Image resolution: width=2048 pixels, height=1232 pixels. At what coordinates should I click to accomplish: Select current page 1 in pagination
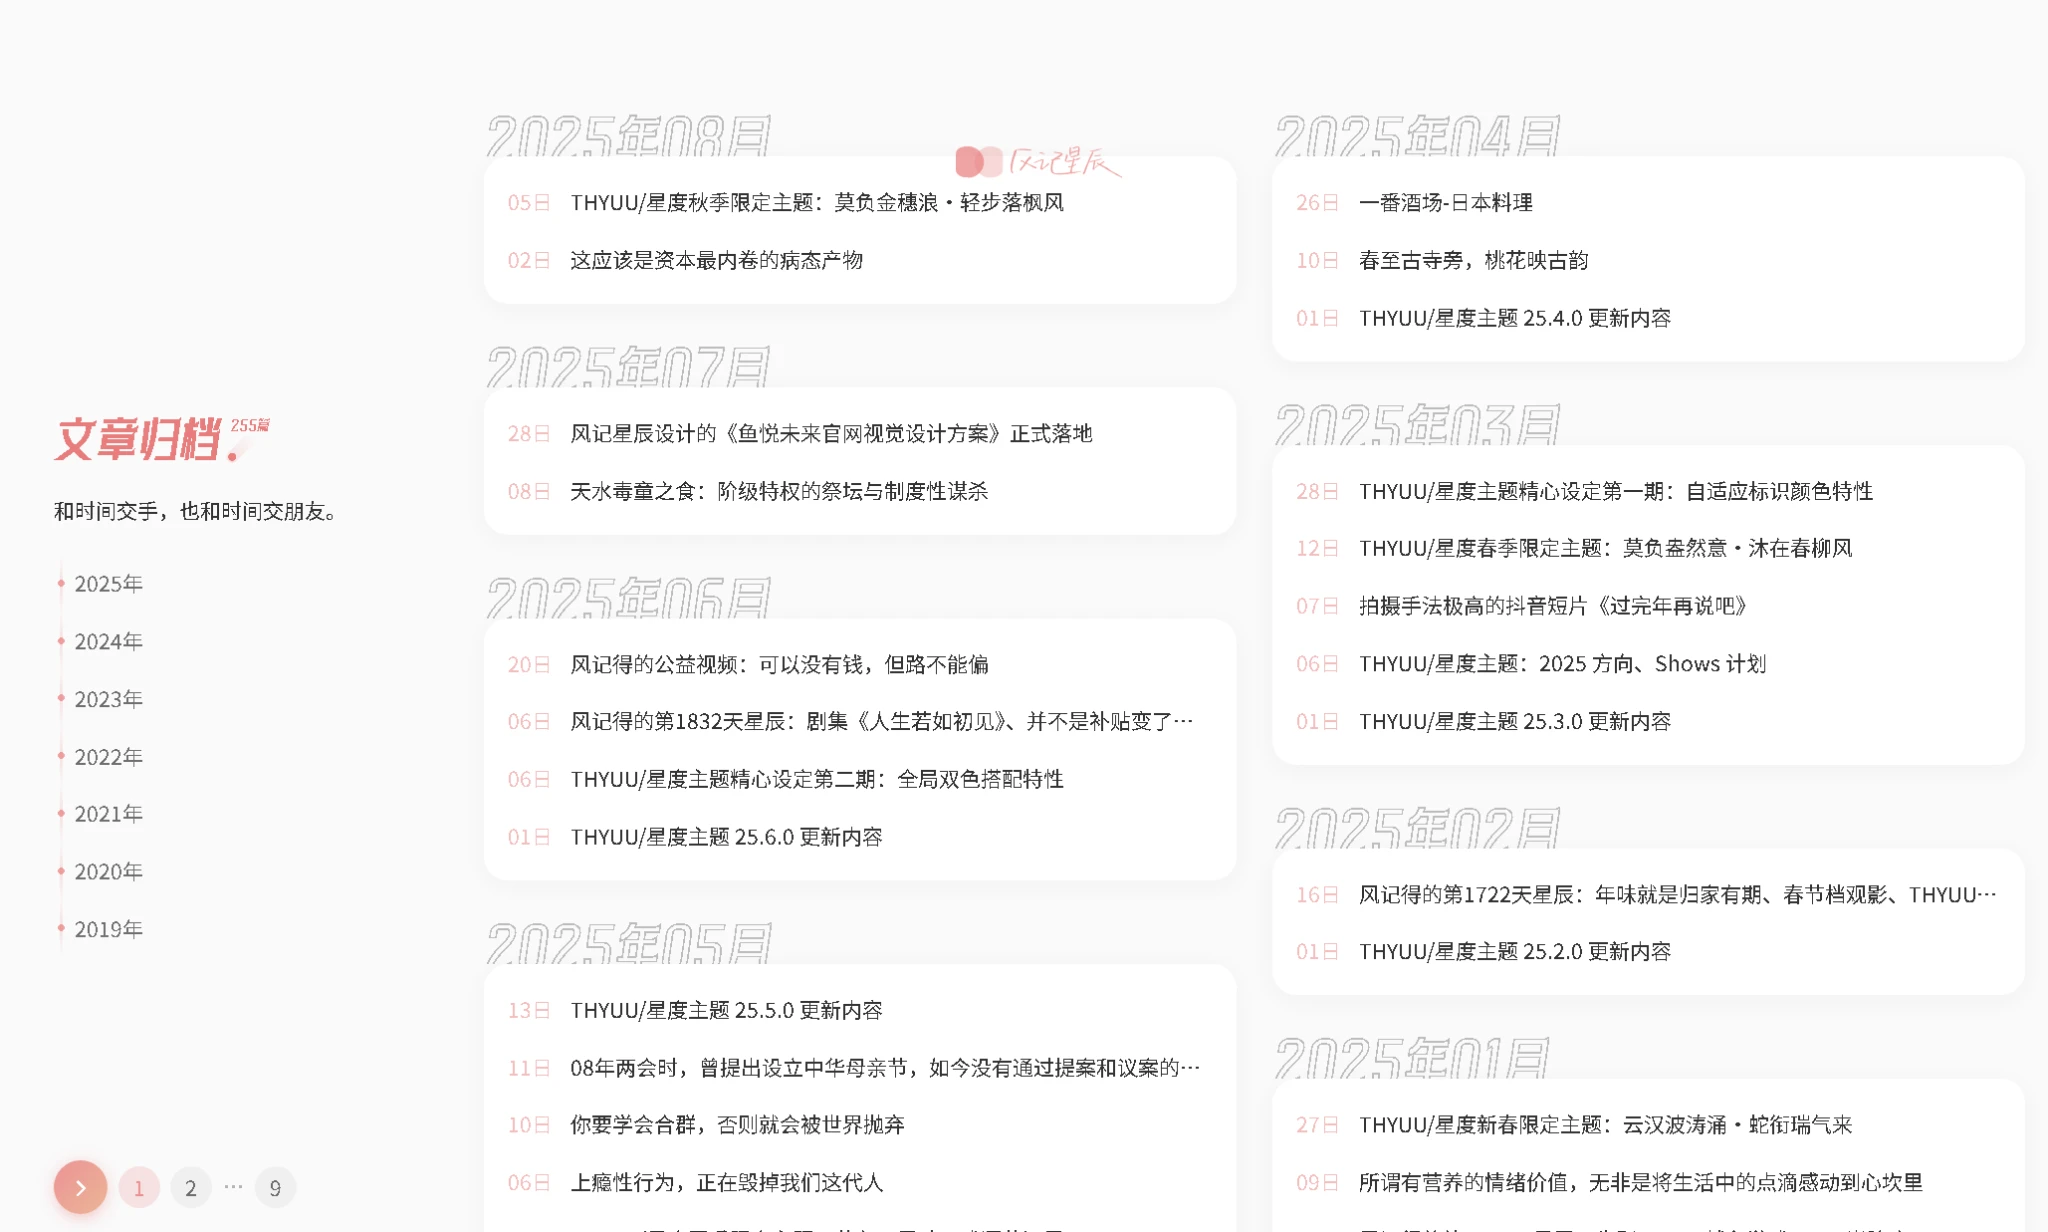tap(139, 1188)
